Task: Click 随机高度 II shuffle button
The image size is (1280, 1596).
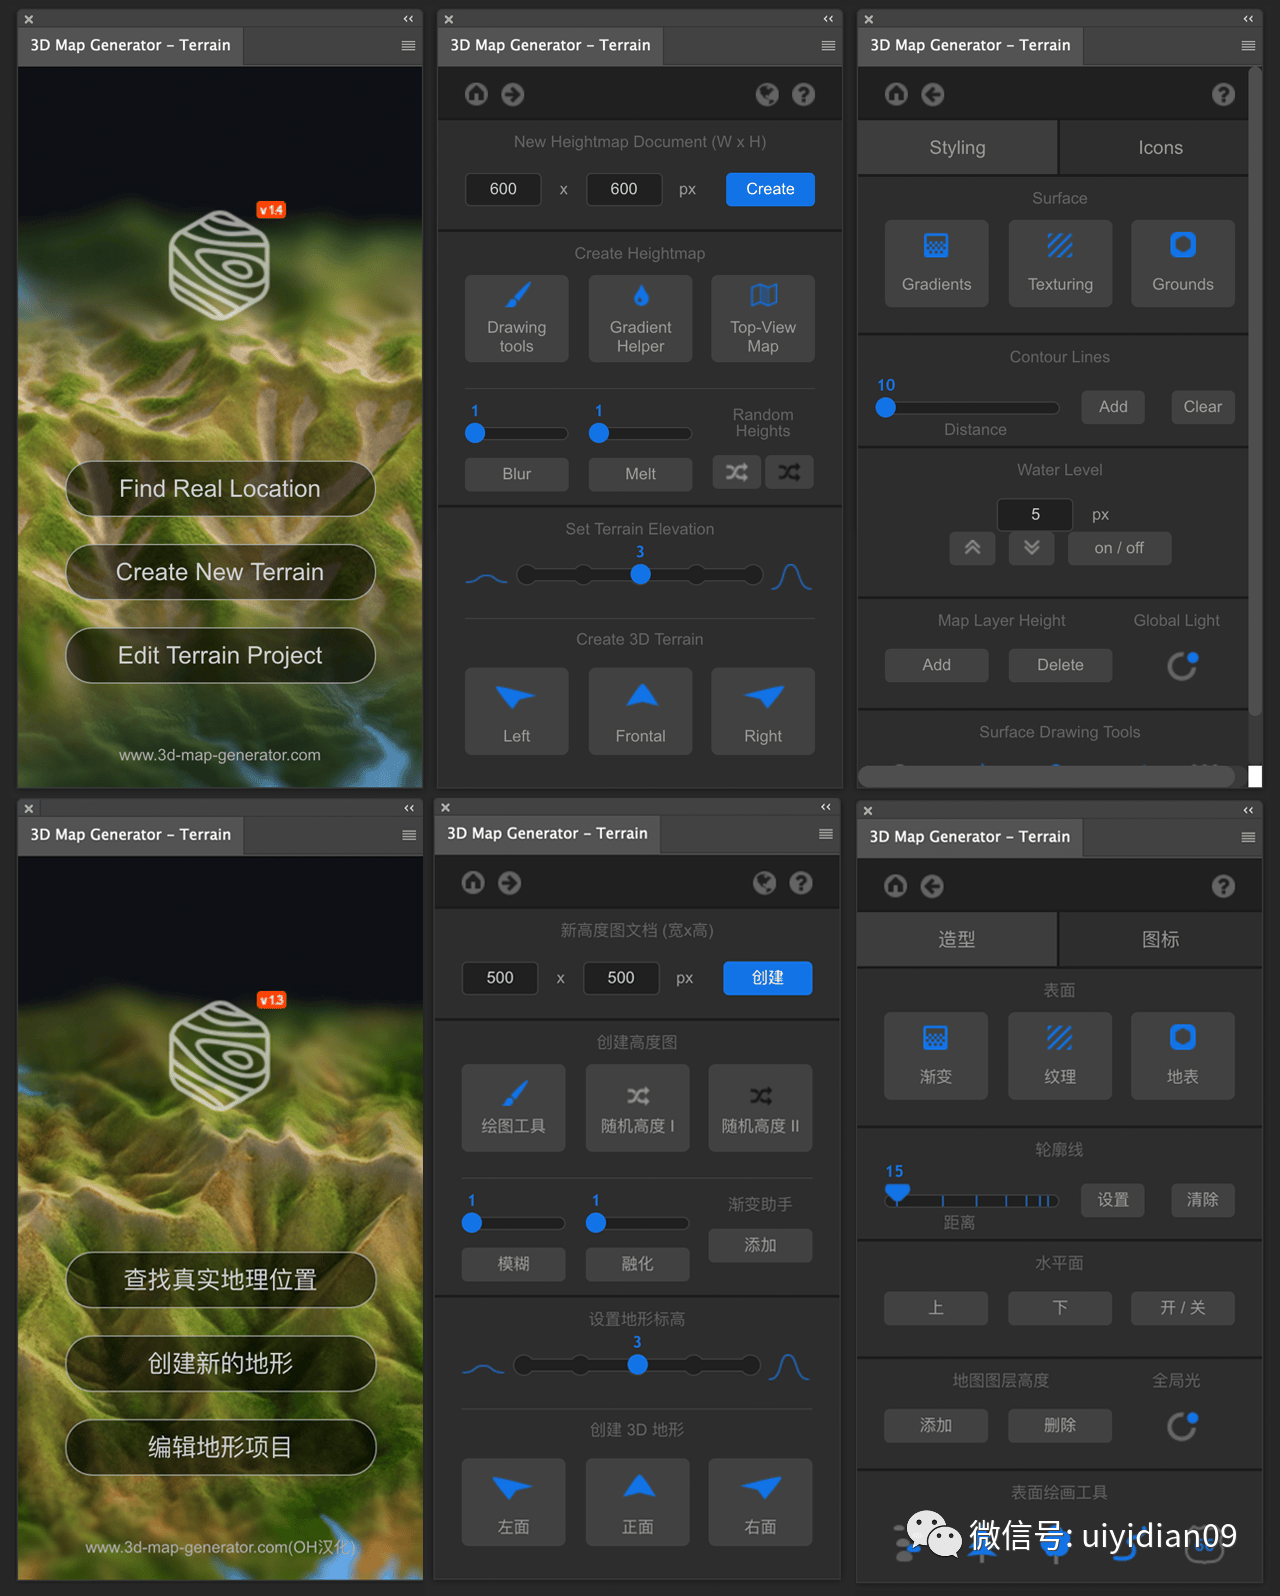Action: point(761,1108)
